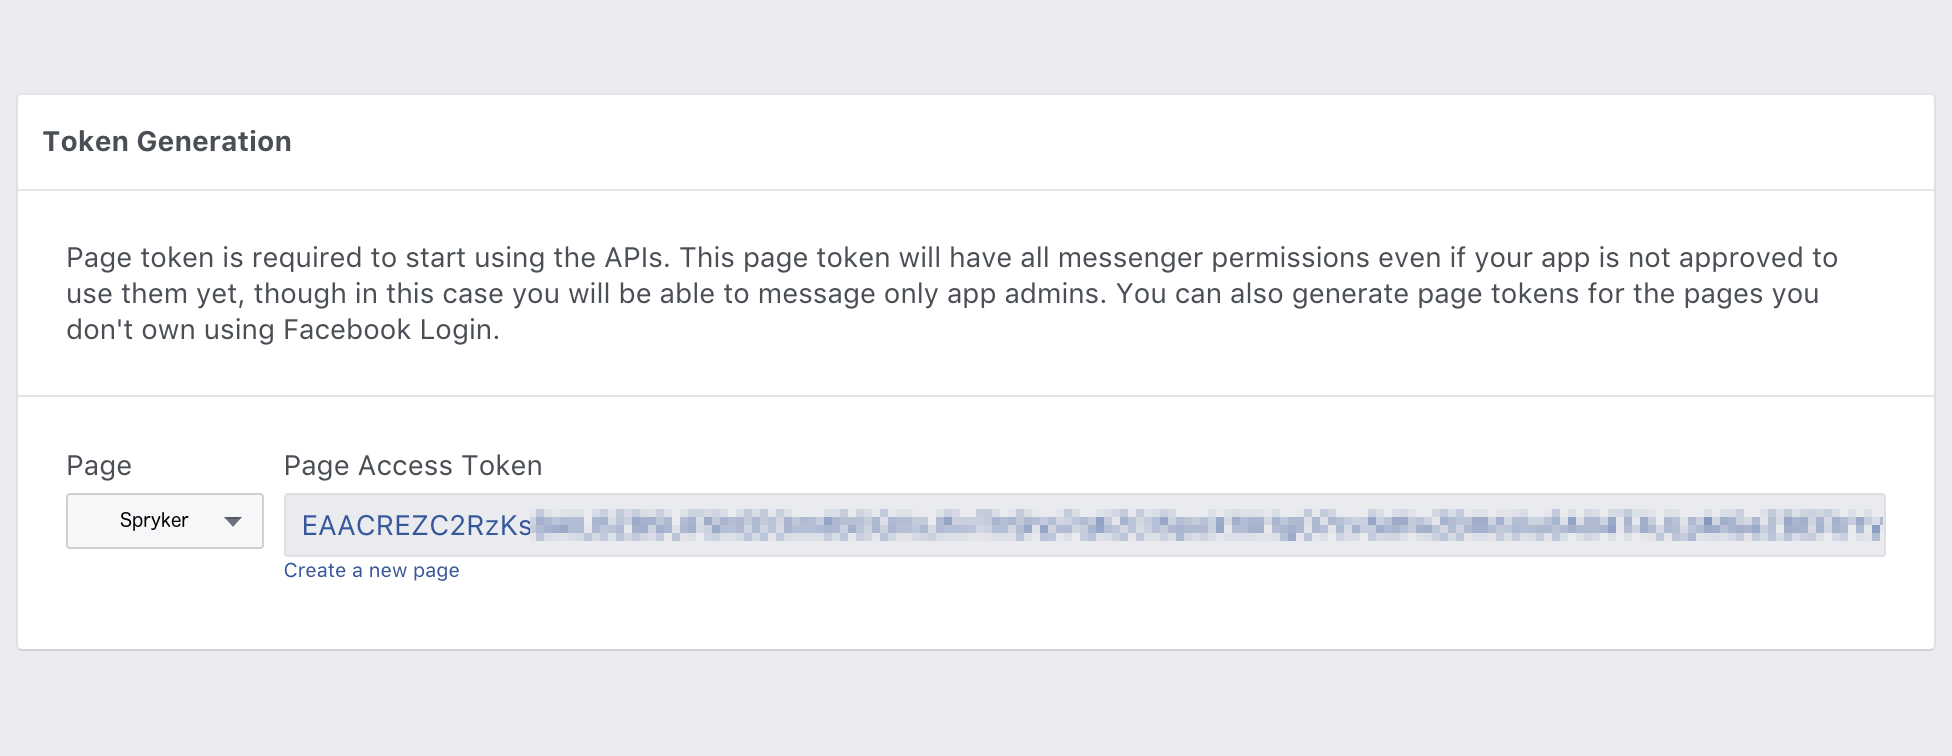Click the empty header area right of Token Generation
The height and width of the screenshot is (756, 1952).
tap(1100, 142)
